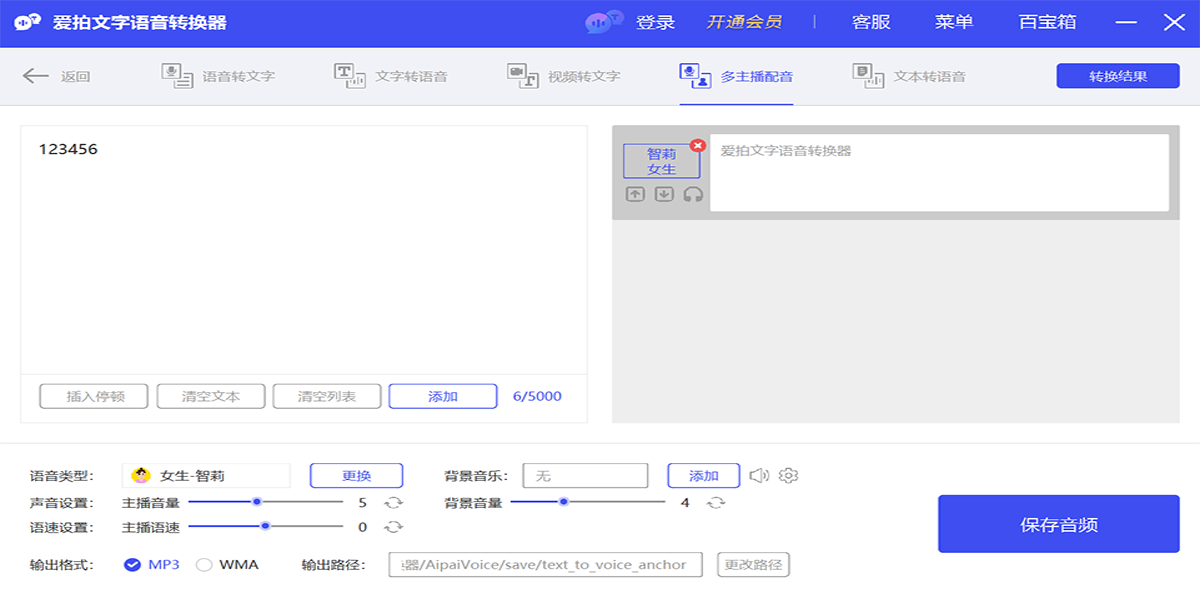
Task: Open background music settings gear
Action: (x=788, y=475)
